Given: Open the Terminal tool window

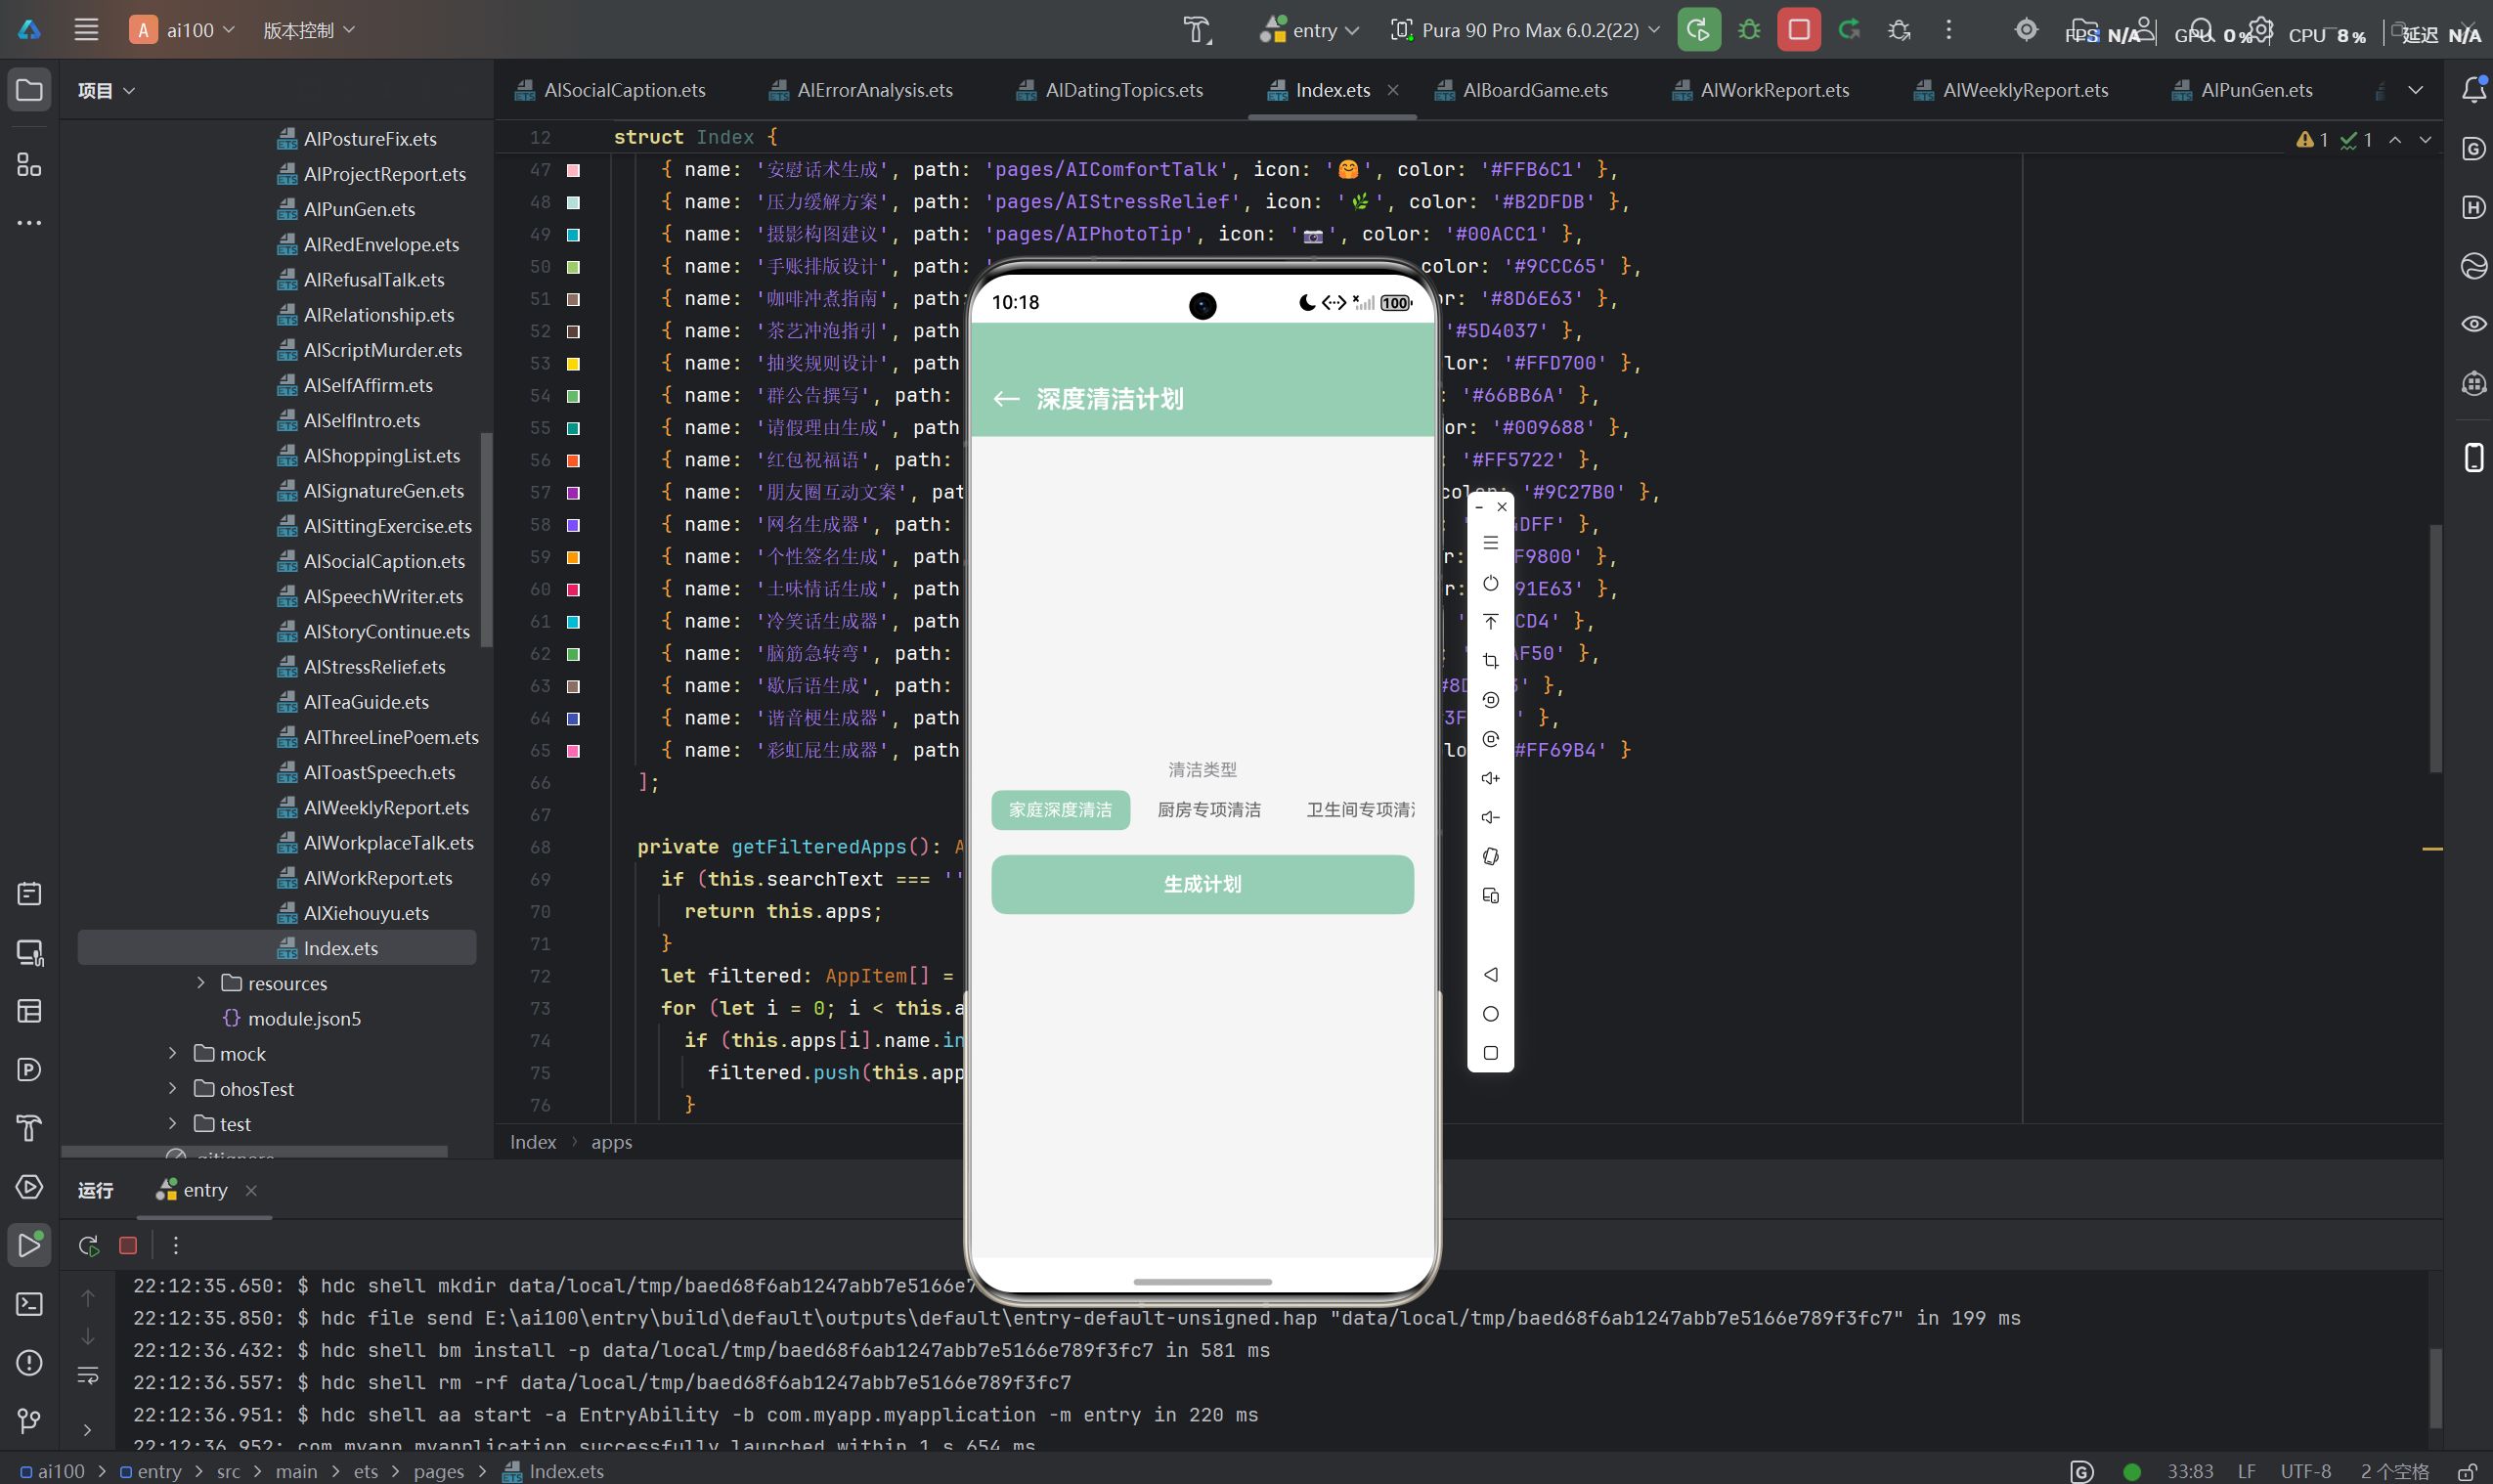Looking at the screenshot, I should coord(30,1304).
